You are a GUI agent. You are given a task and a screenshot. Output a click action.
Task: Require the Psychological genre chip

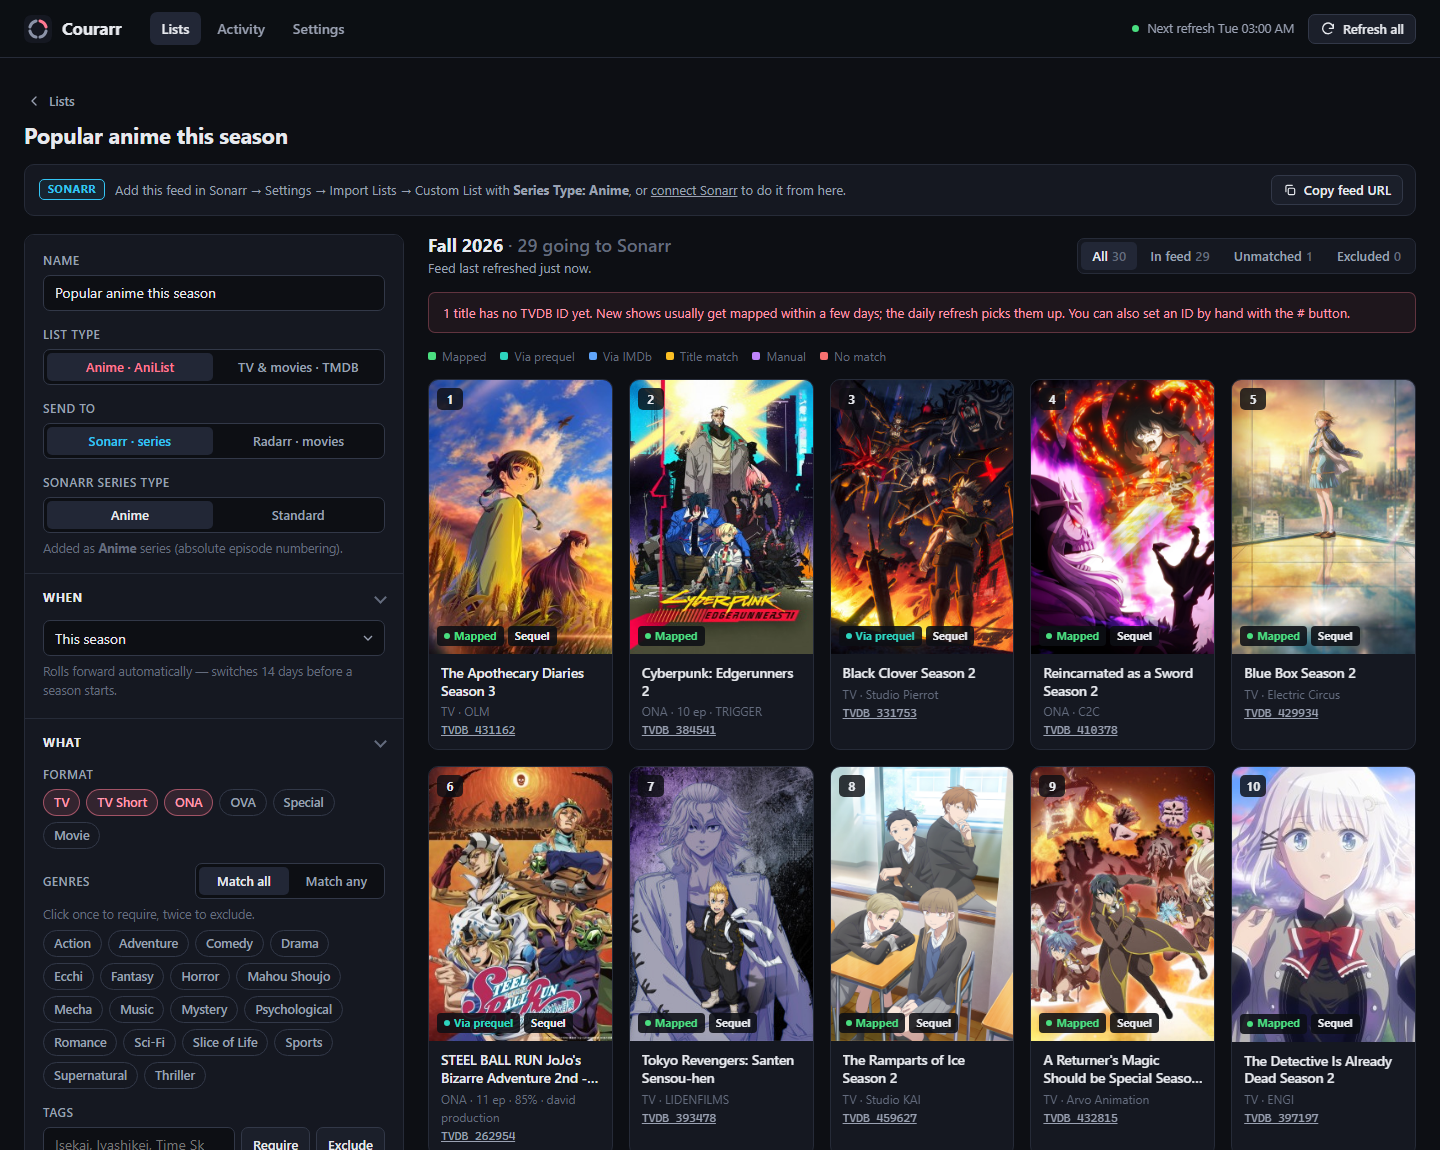[x=293, y=1009]
